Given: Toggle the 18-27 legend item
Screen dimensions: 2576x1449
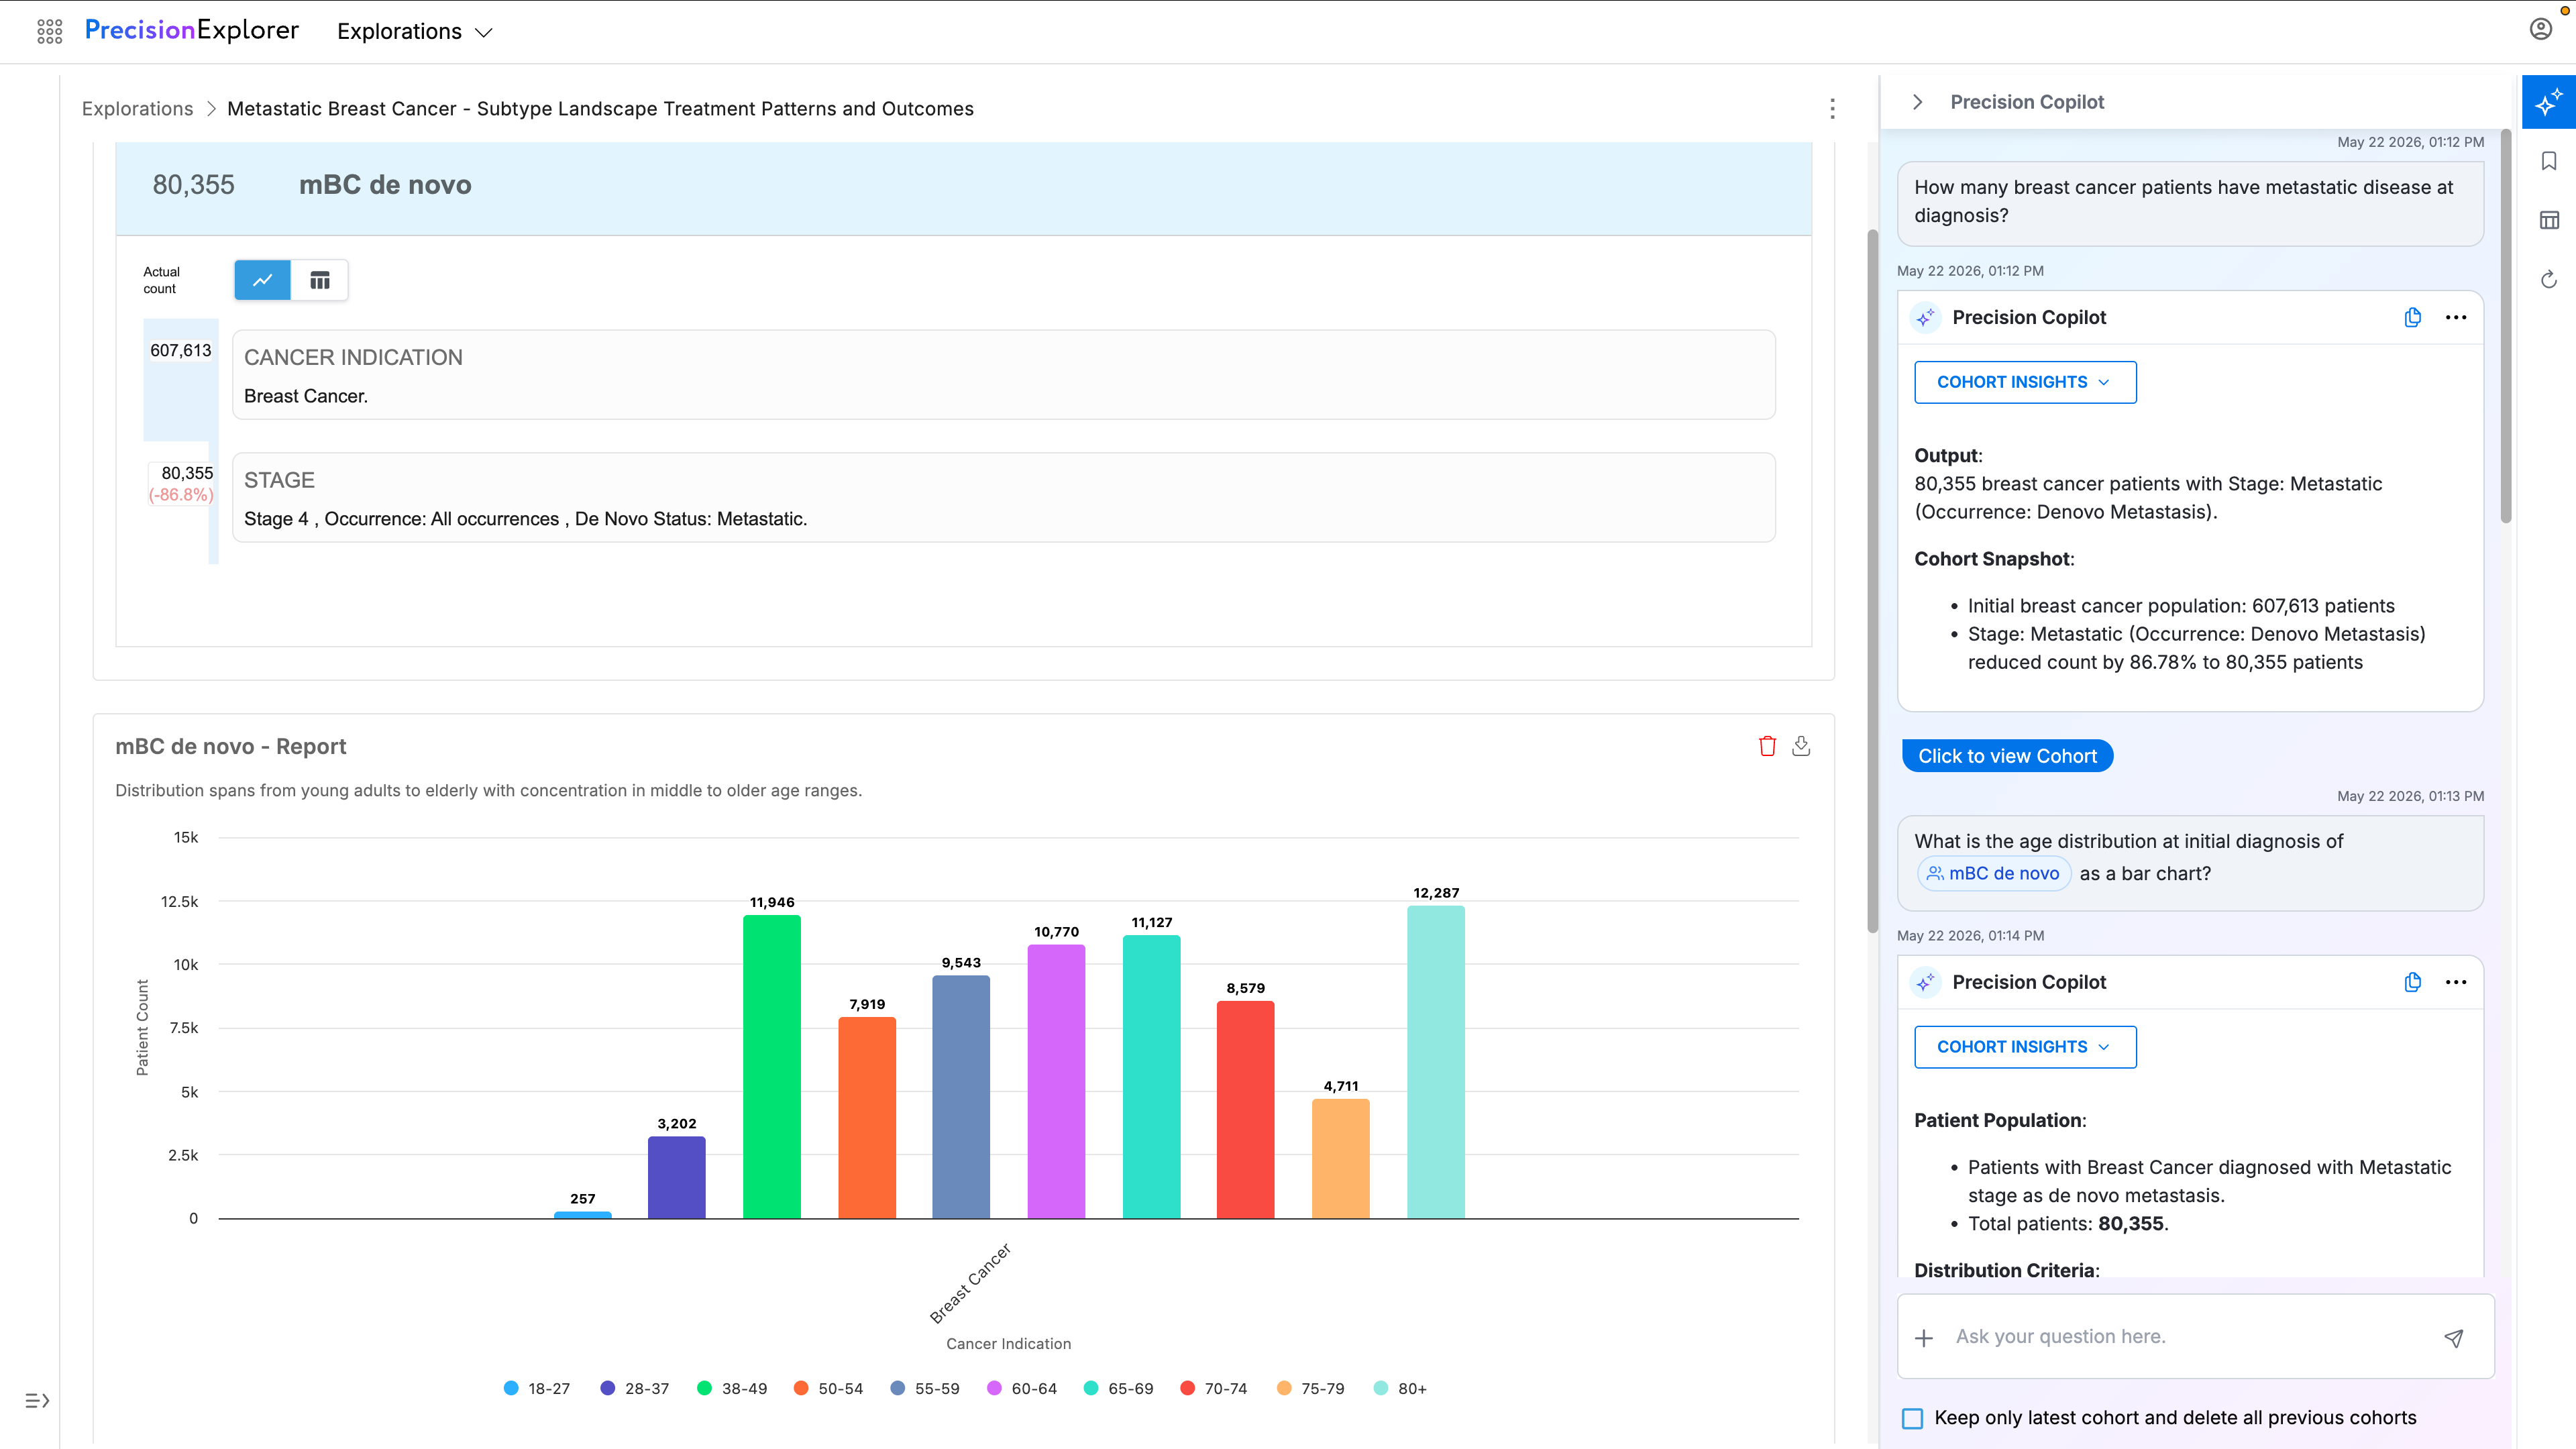Looking at the screenshot, I should 537,1389.
